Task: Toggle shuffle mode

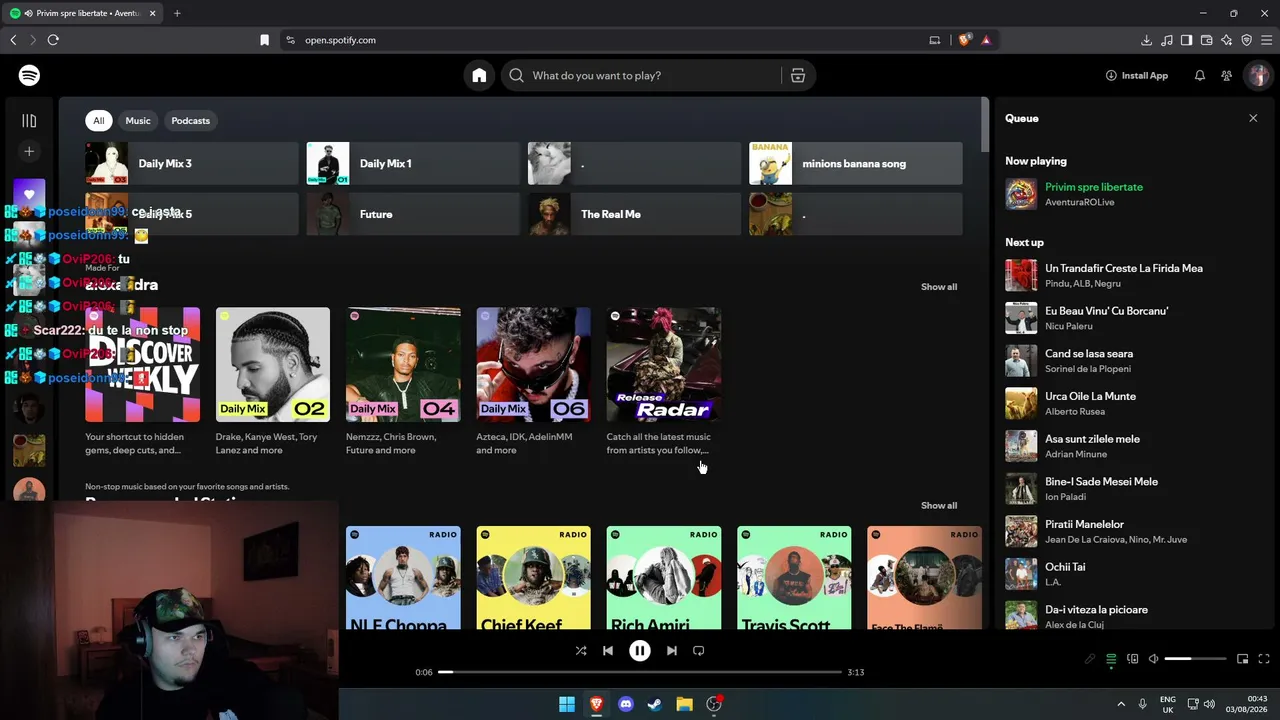Action: point(581,651)
